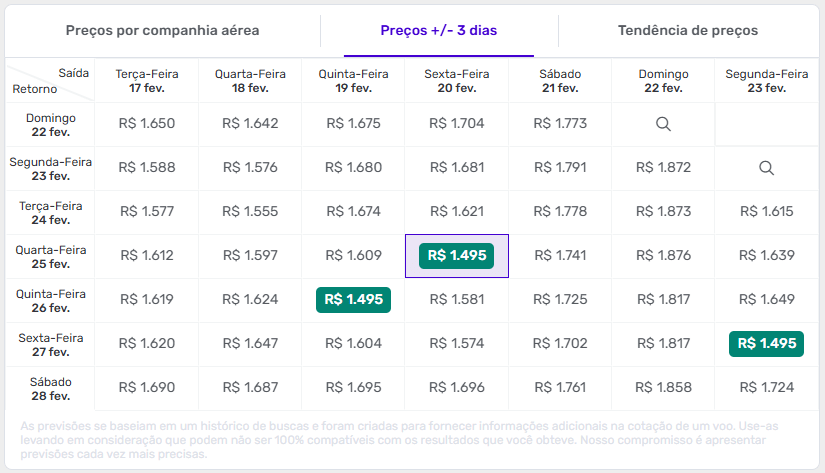825x473 pixels.
Task: Open the Preços por companhia aérea tab
Action: click(x=162, y=30)
